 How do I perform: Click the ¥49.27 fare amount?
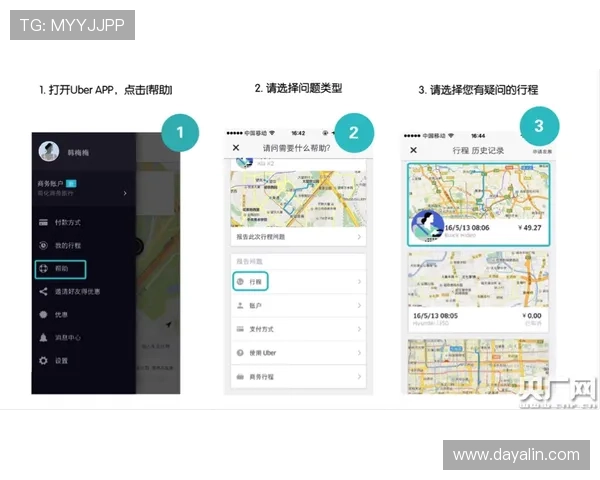coord(530,228)
